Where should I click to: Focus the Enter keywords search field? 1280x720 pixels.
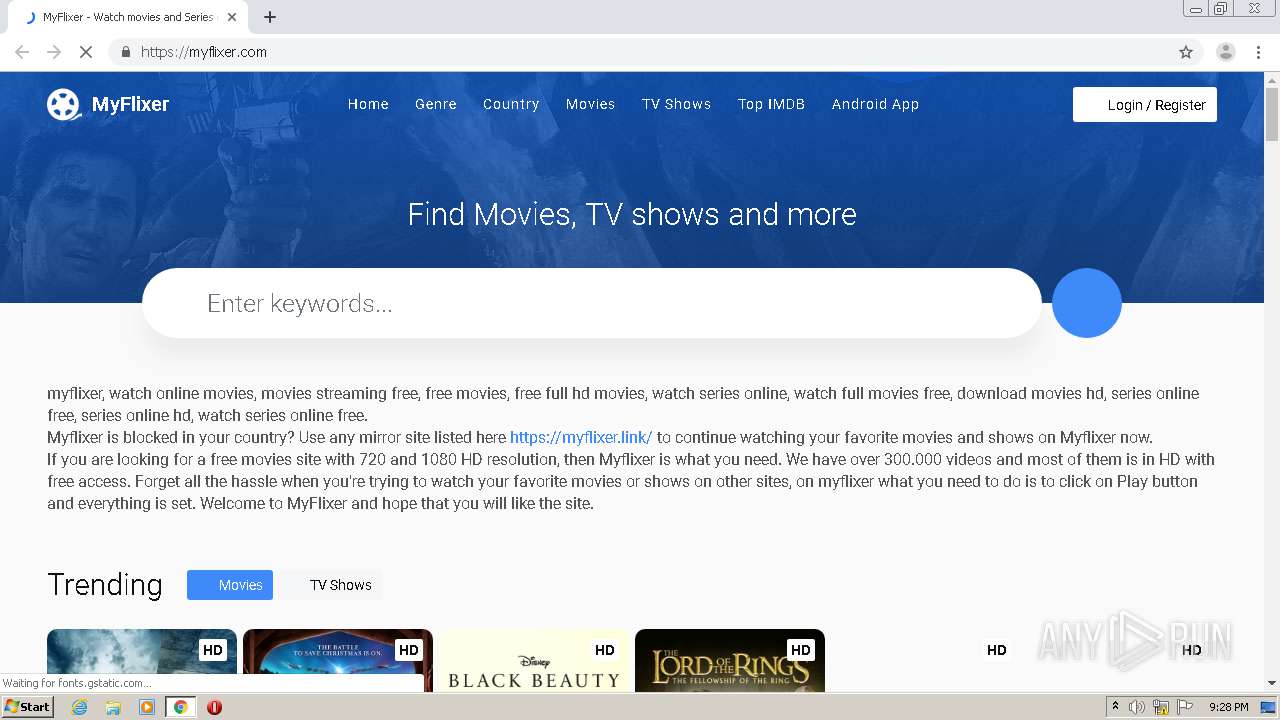pyautogui.click(x=592, y=303)
